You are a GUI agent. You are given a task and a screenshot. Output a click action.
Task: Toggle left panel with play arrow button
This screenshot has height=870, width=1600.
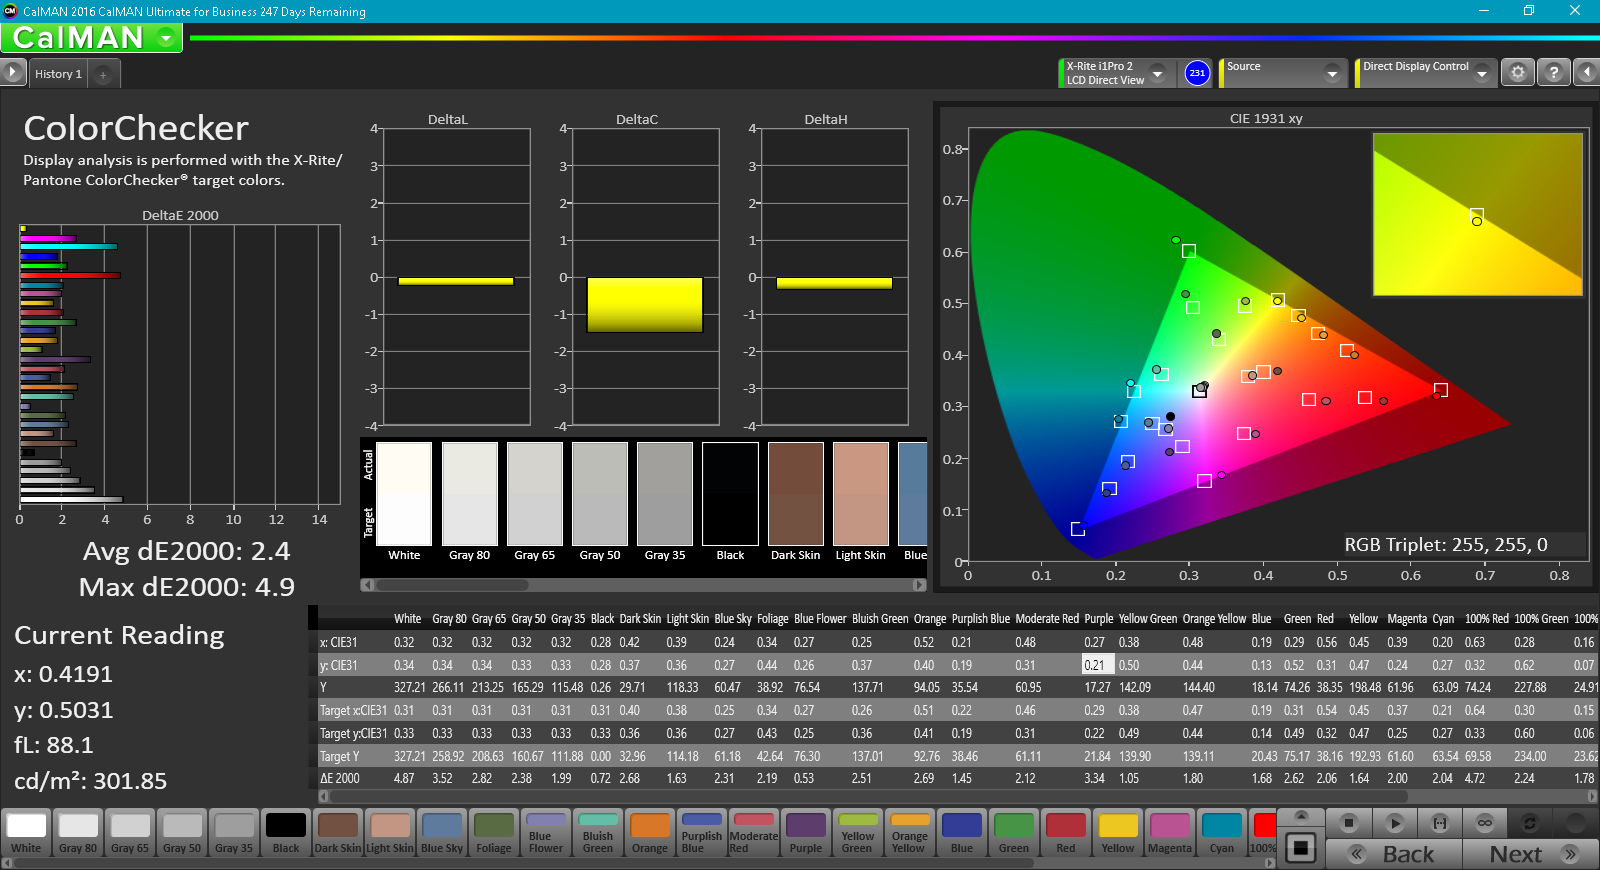pos(12,72)
